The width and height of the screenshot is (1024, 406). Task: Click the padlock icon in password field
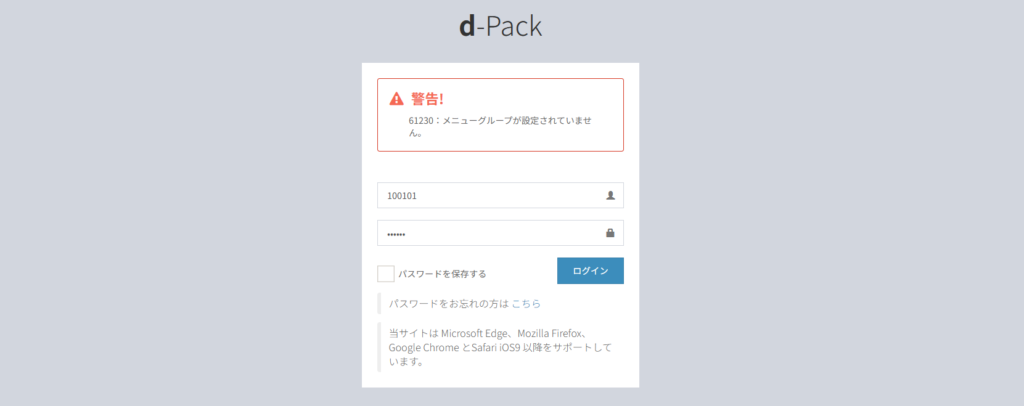point(610,233)
